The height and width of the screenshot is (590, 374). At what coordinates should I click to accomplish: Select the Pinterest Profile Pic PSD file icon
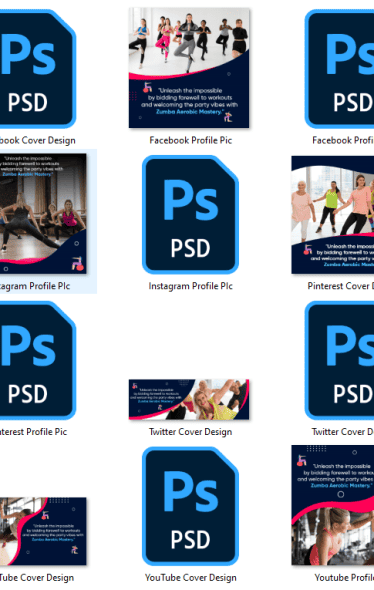coord(38,360)
